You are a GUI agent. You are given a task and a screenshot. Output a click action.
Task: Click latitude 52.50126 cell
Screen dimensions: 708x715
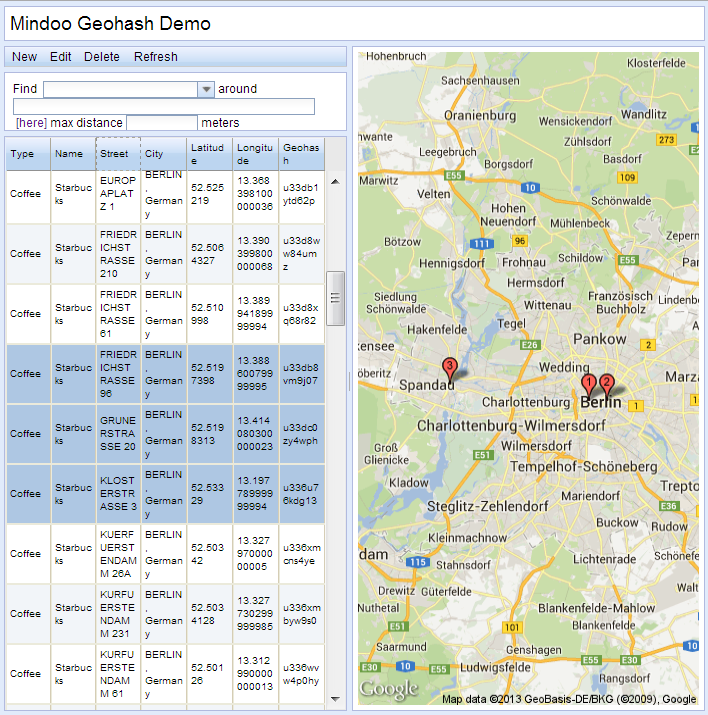click(210, 674)
